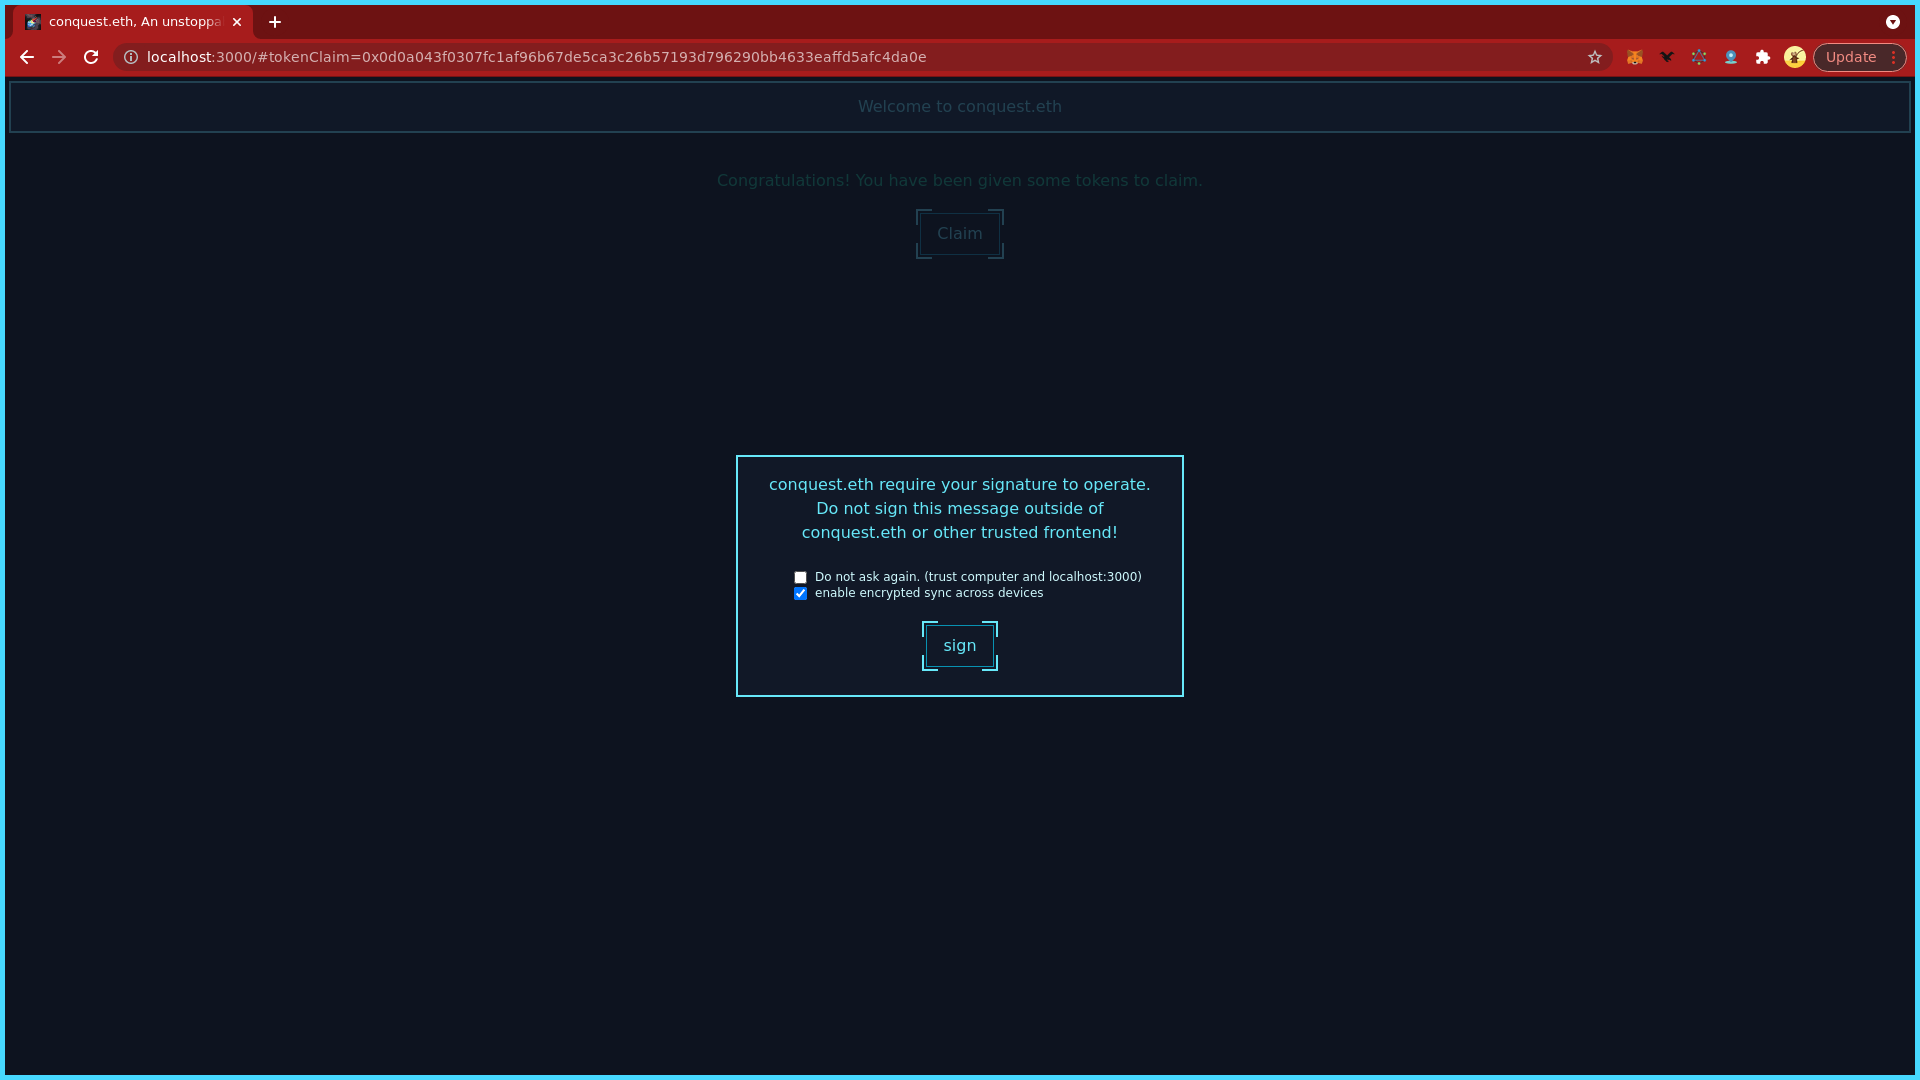Click the 'Congratulations!' tokens message
Image resolution: width=1920 pixels, height=1080 pixels.
click(x=960, y=181)
